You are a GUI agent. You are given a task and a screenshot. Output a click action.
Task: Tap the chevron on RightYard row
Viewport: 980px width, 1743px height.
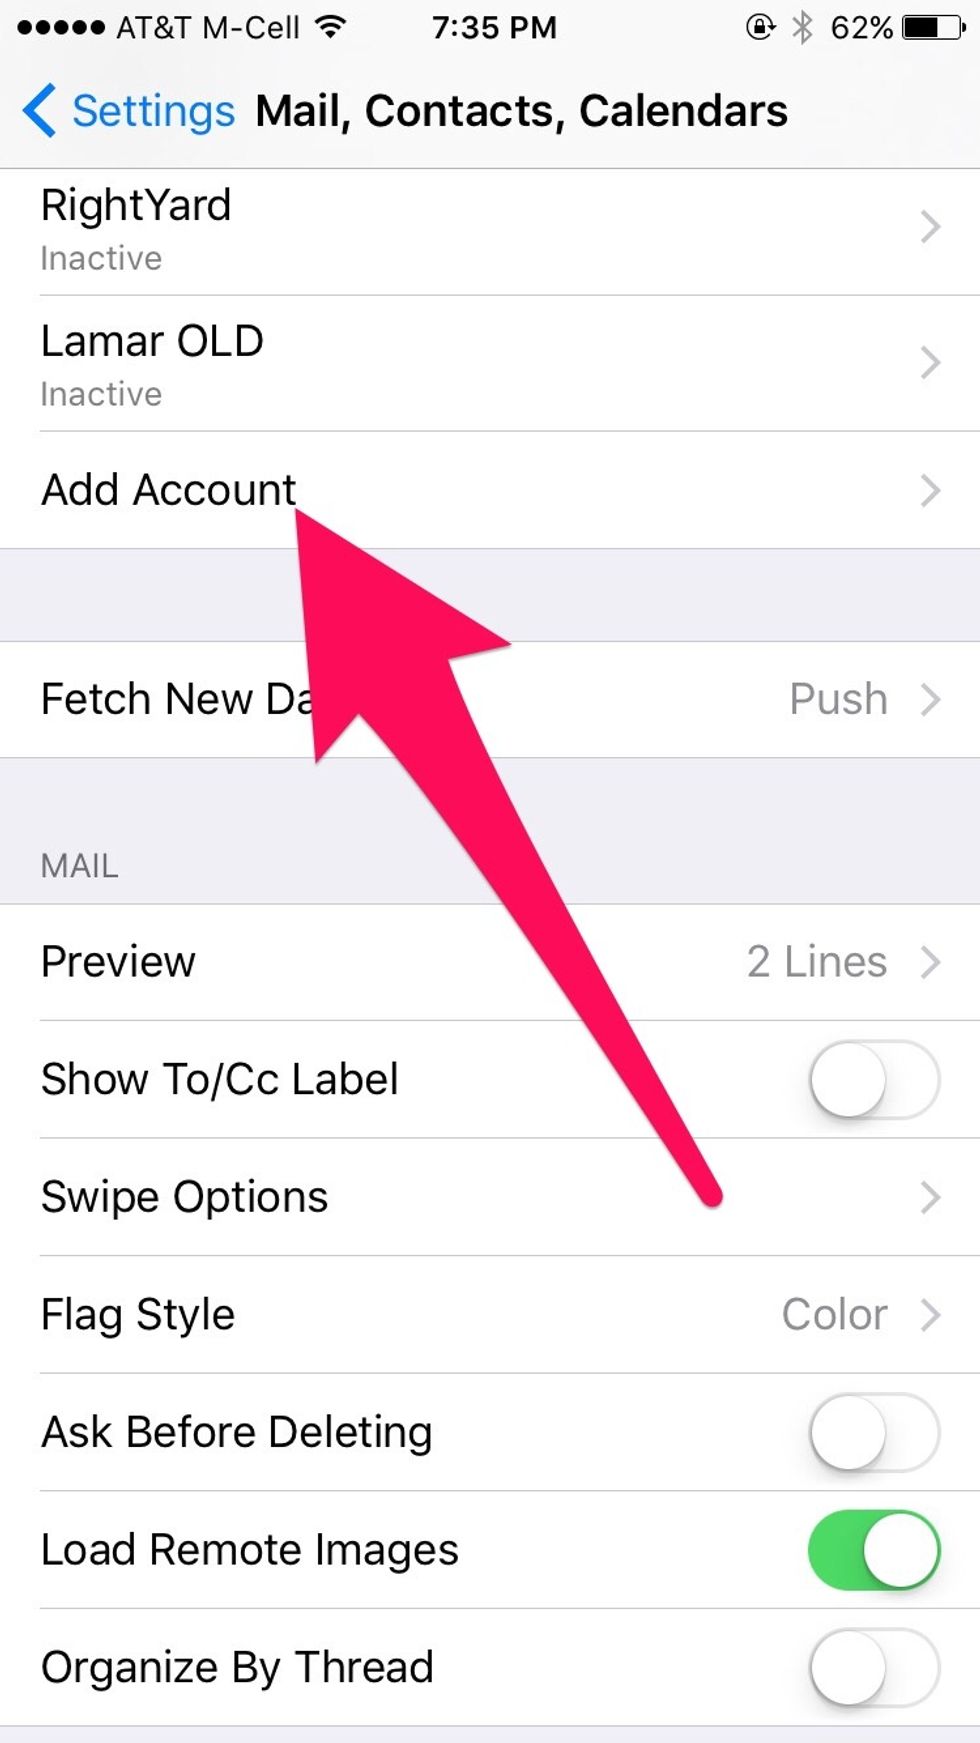930,227
